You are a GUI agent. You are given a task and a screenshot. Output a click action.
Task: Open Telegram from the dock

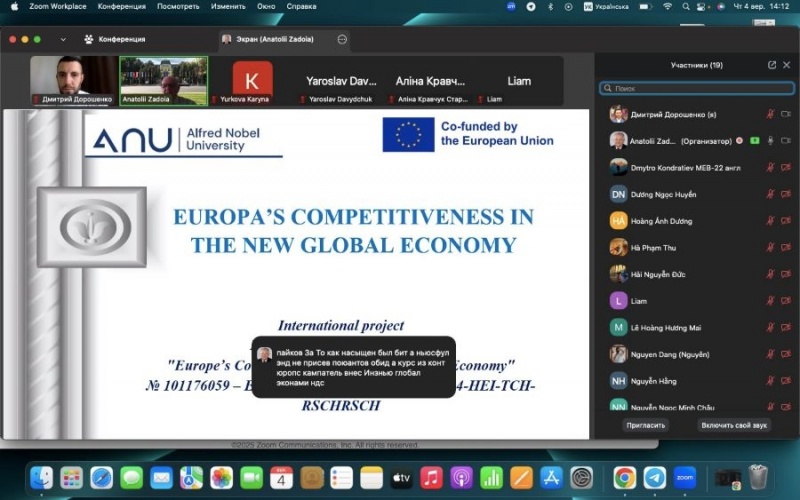coord(655,477)
